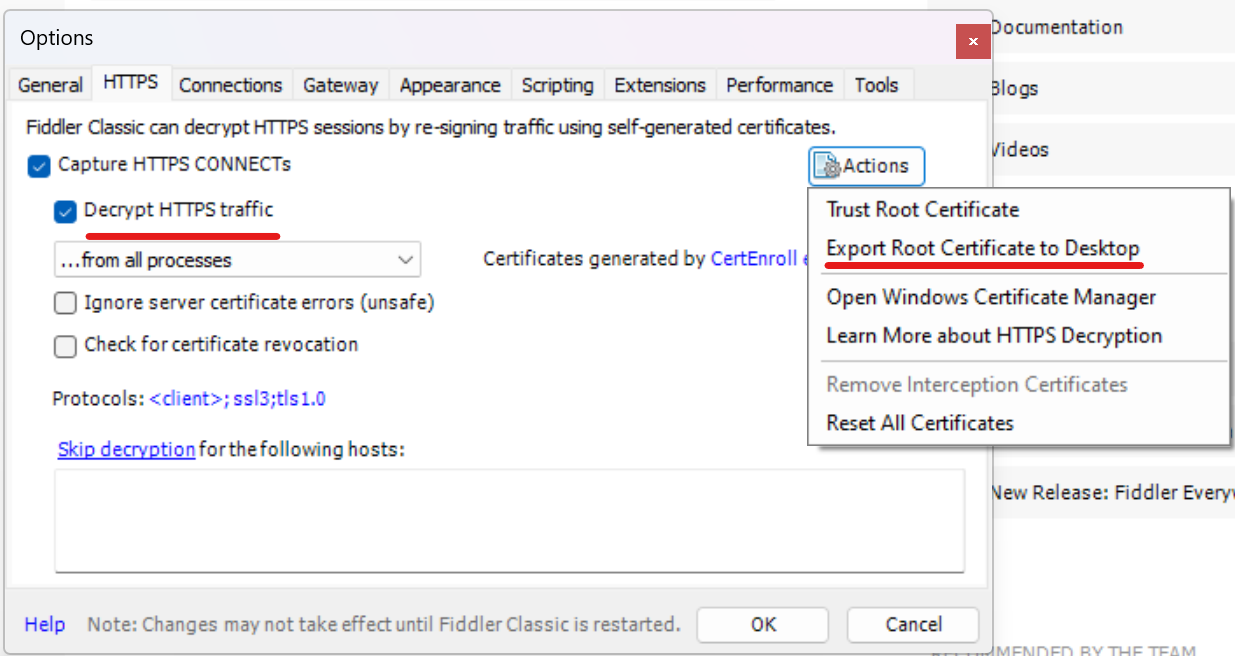Open the Connections tab
The height and width of the screenshot is (656, 1235).
click(231, 85)
